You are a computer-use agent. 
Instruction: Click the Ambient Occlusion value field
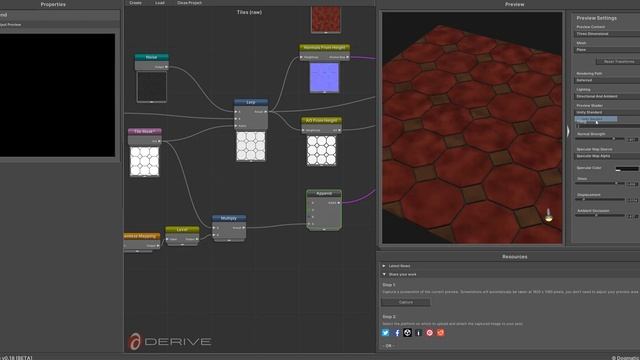point(632,216)
